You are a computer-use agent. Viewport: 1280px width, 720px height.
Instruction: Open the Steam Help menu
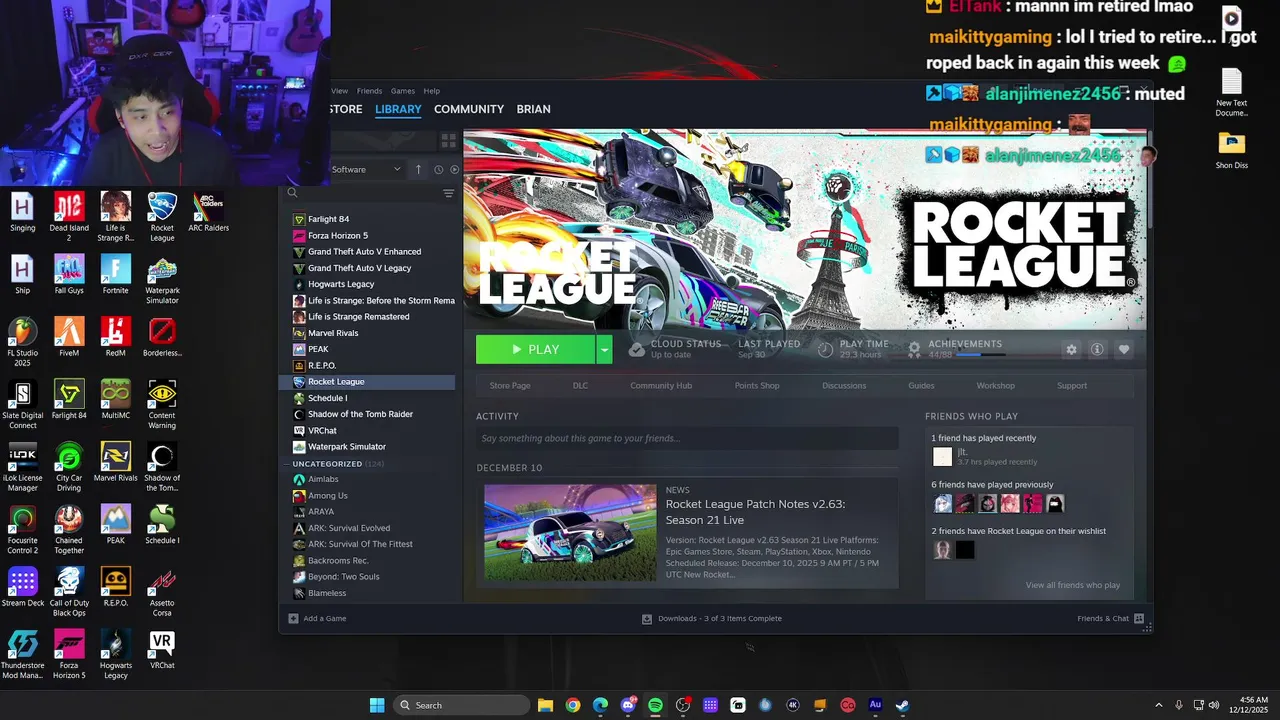[431, 91]
